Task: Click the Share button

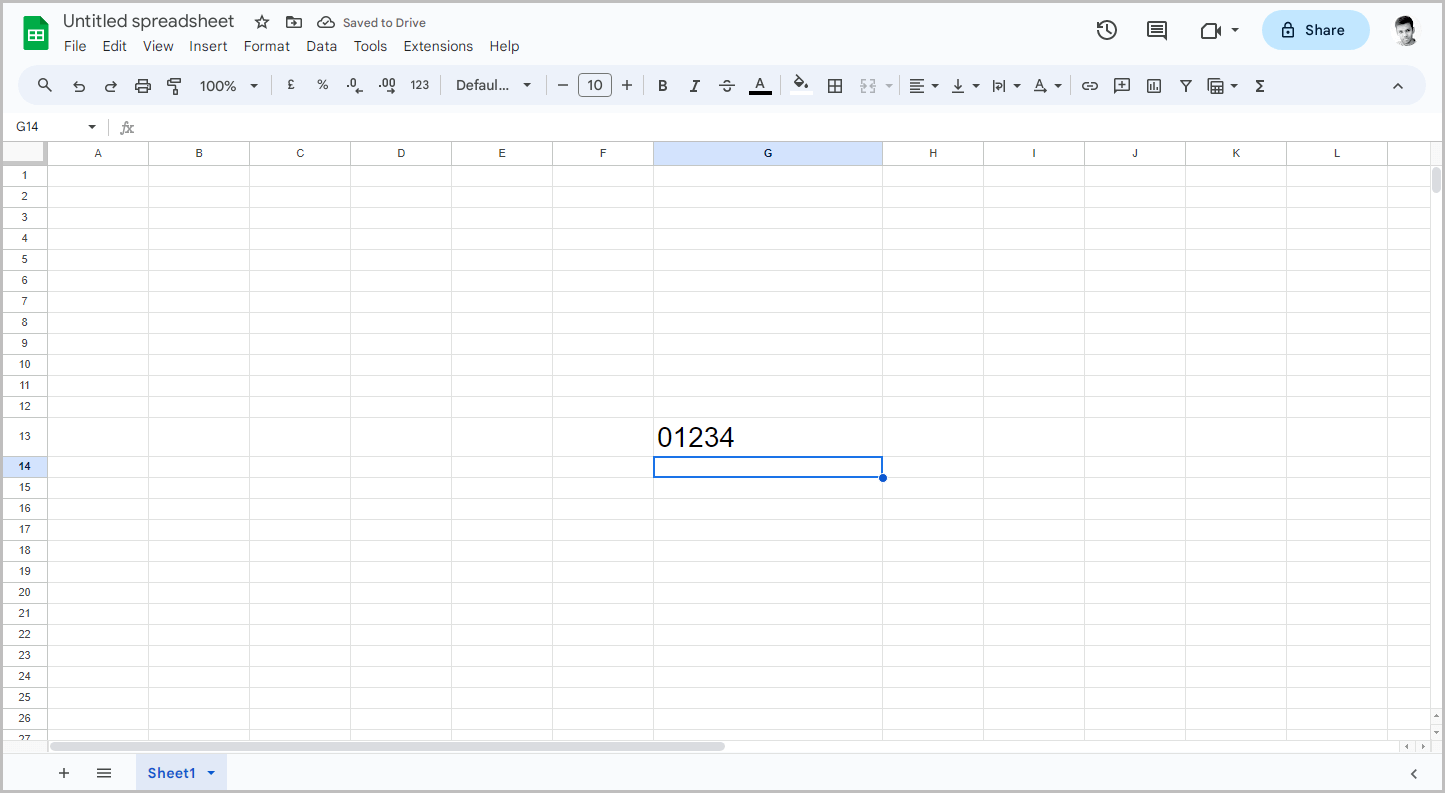Action: (1315, 30)
